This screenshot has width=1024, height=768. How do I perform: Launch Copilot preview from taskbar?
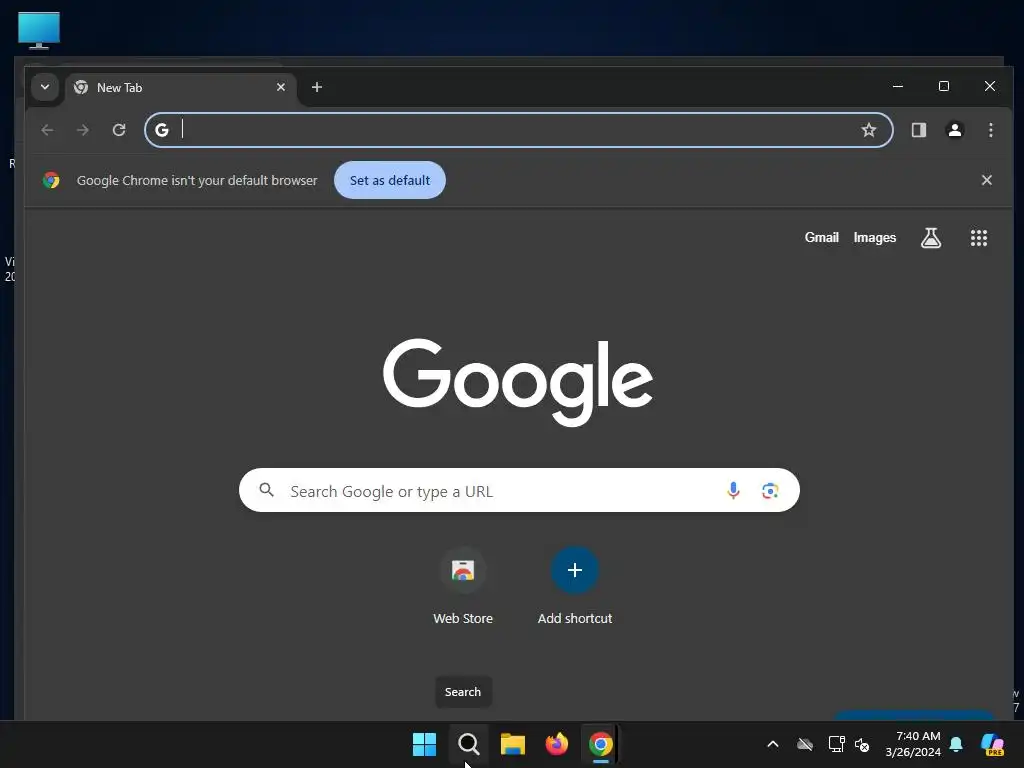click(x=993, y=744)
